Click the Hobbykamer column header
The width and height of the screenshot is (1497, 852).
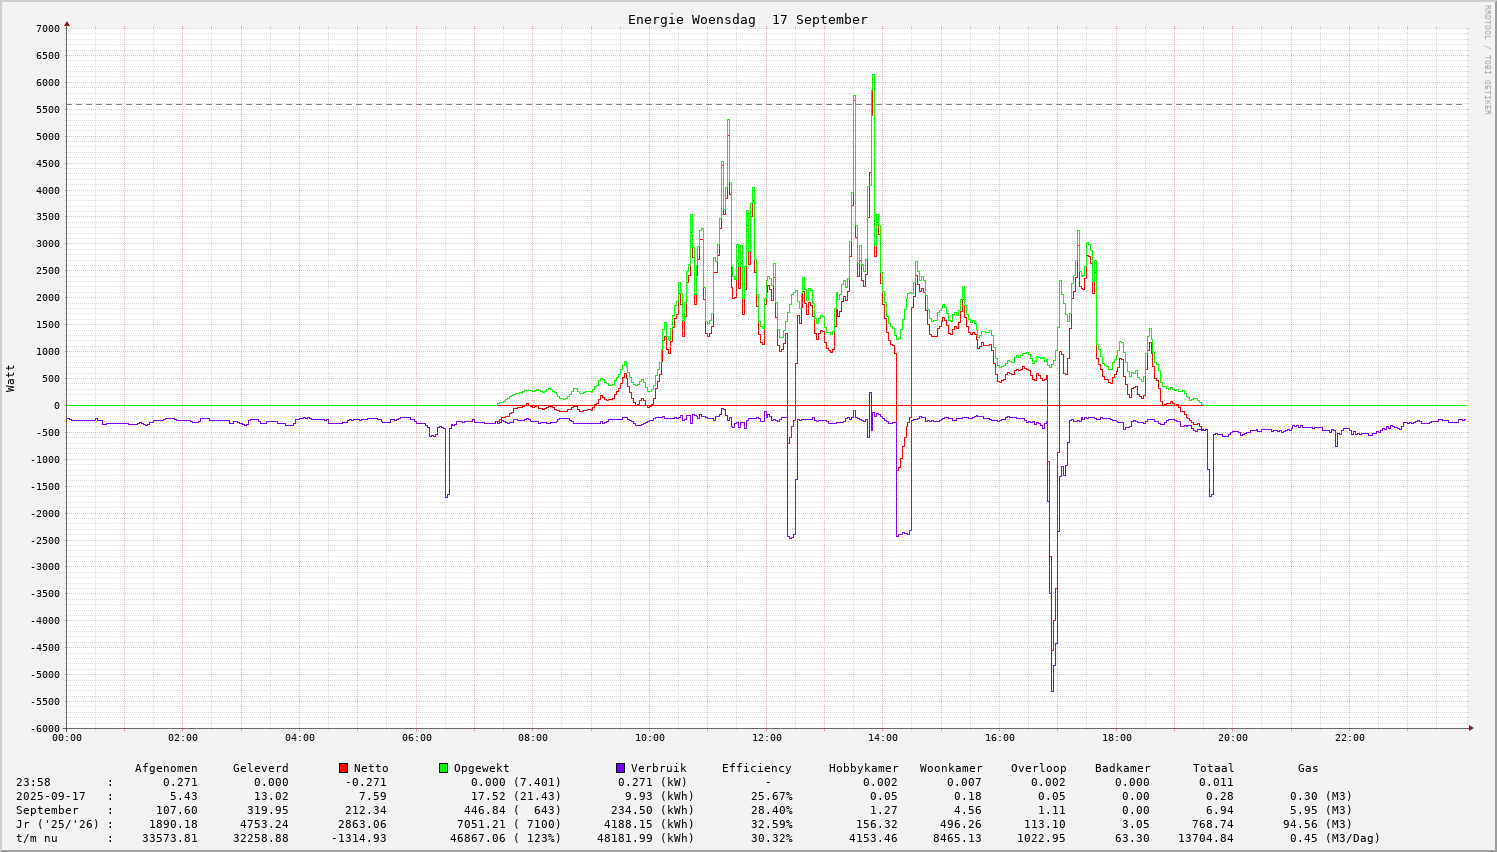pos(863,769)
